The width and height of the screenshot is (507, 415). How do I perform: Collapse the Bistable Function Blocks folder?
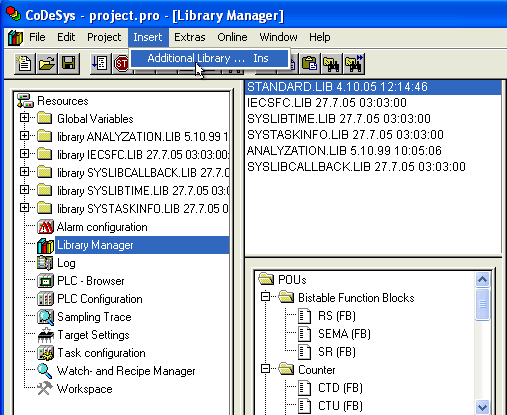click(x=265, y=297)
